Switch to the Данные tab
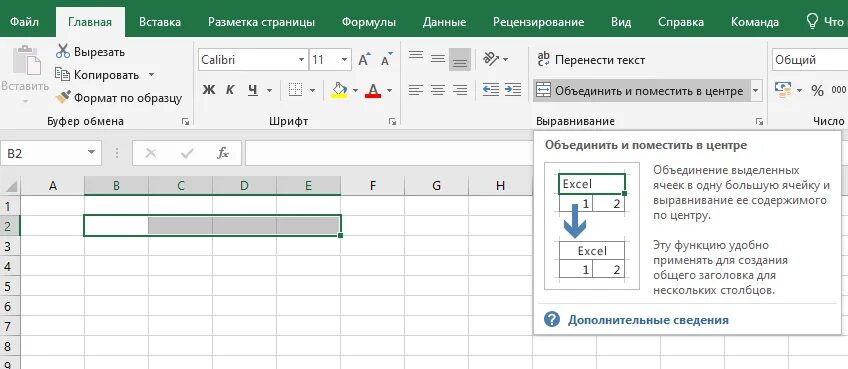Viewport: 848px width, 369px height. [445, 22]
